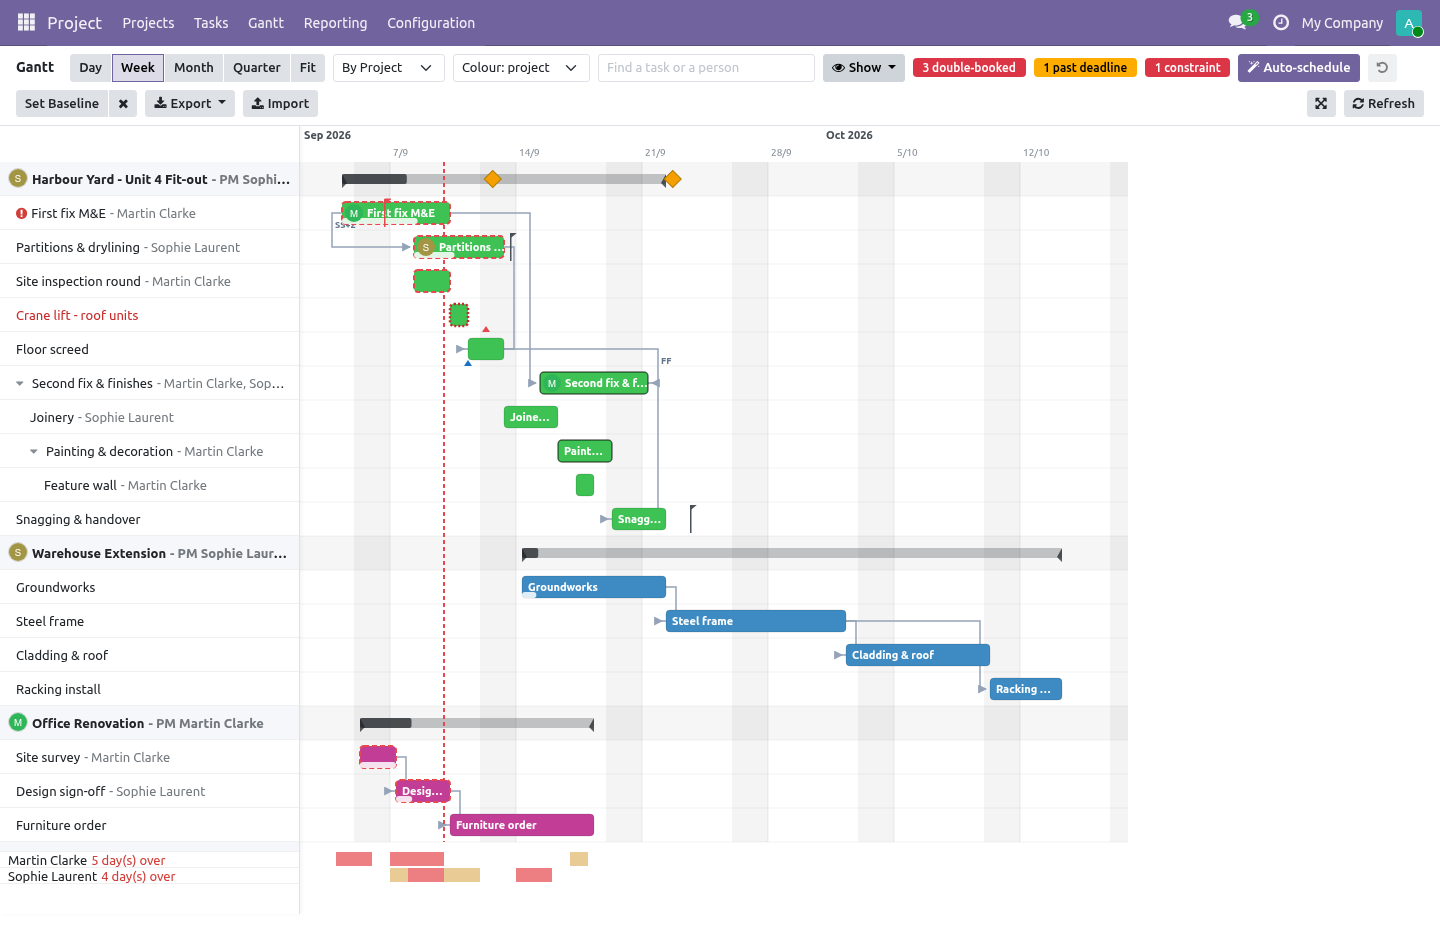The image size is (1440, 938).
Task: Click the 1 past deadline badge
Action: [1085, 68]
